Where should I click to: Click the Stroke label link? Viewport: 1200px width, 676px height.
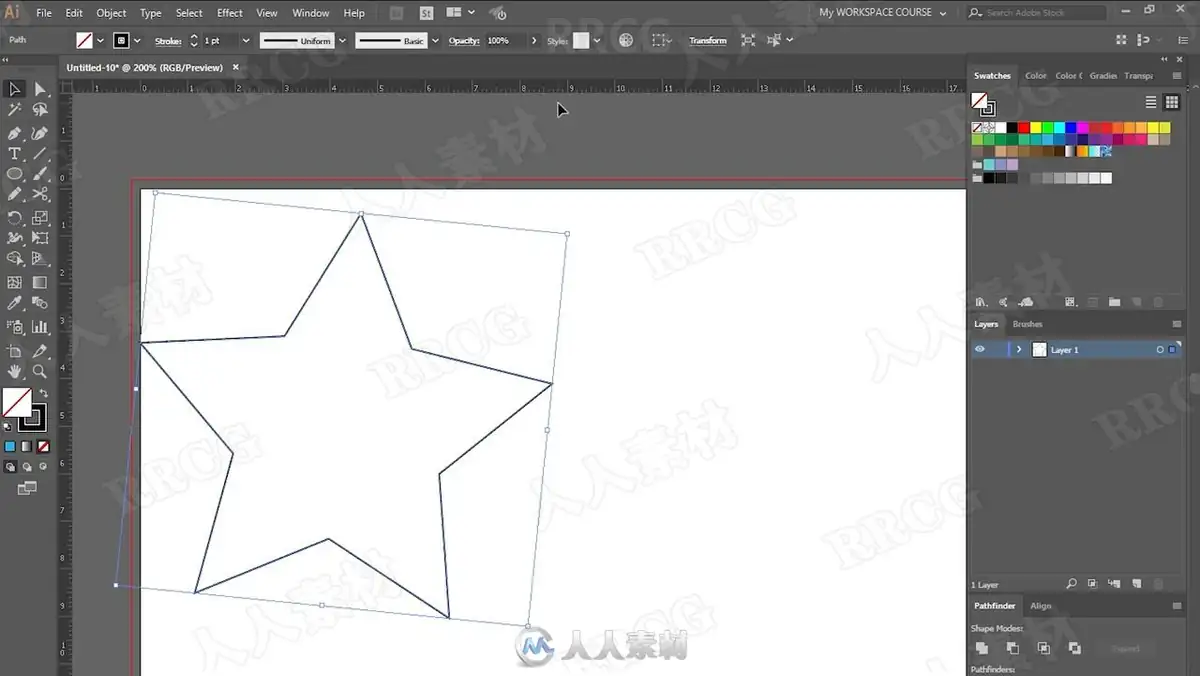coord(168,41)
